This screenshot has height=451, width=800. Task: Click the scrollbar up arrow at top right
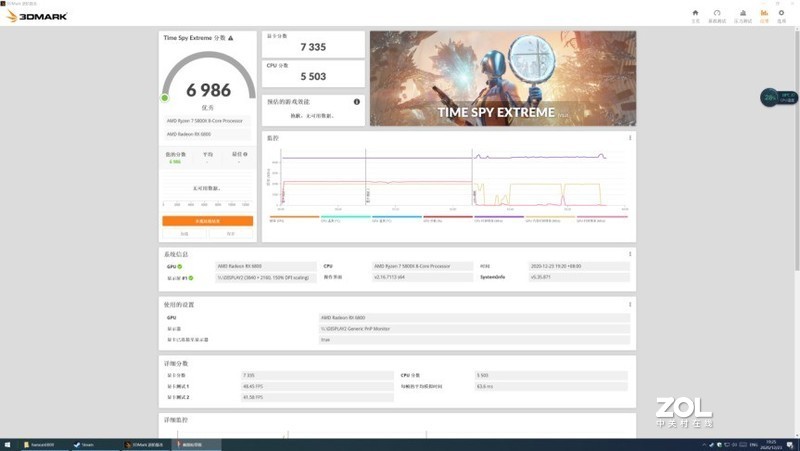click(796, 30)
